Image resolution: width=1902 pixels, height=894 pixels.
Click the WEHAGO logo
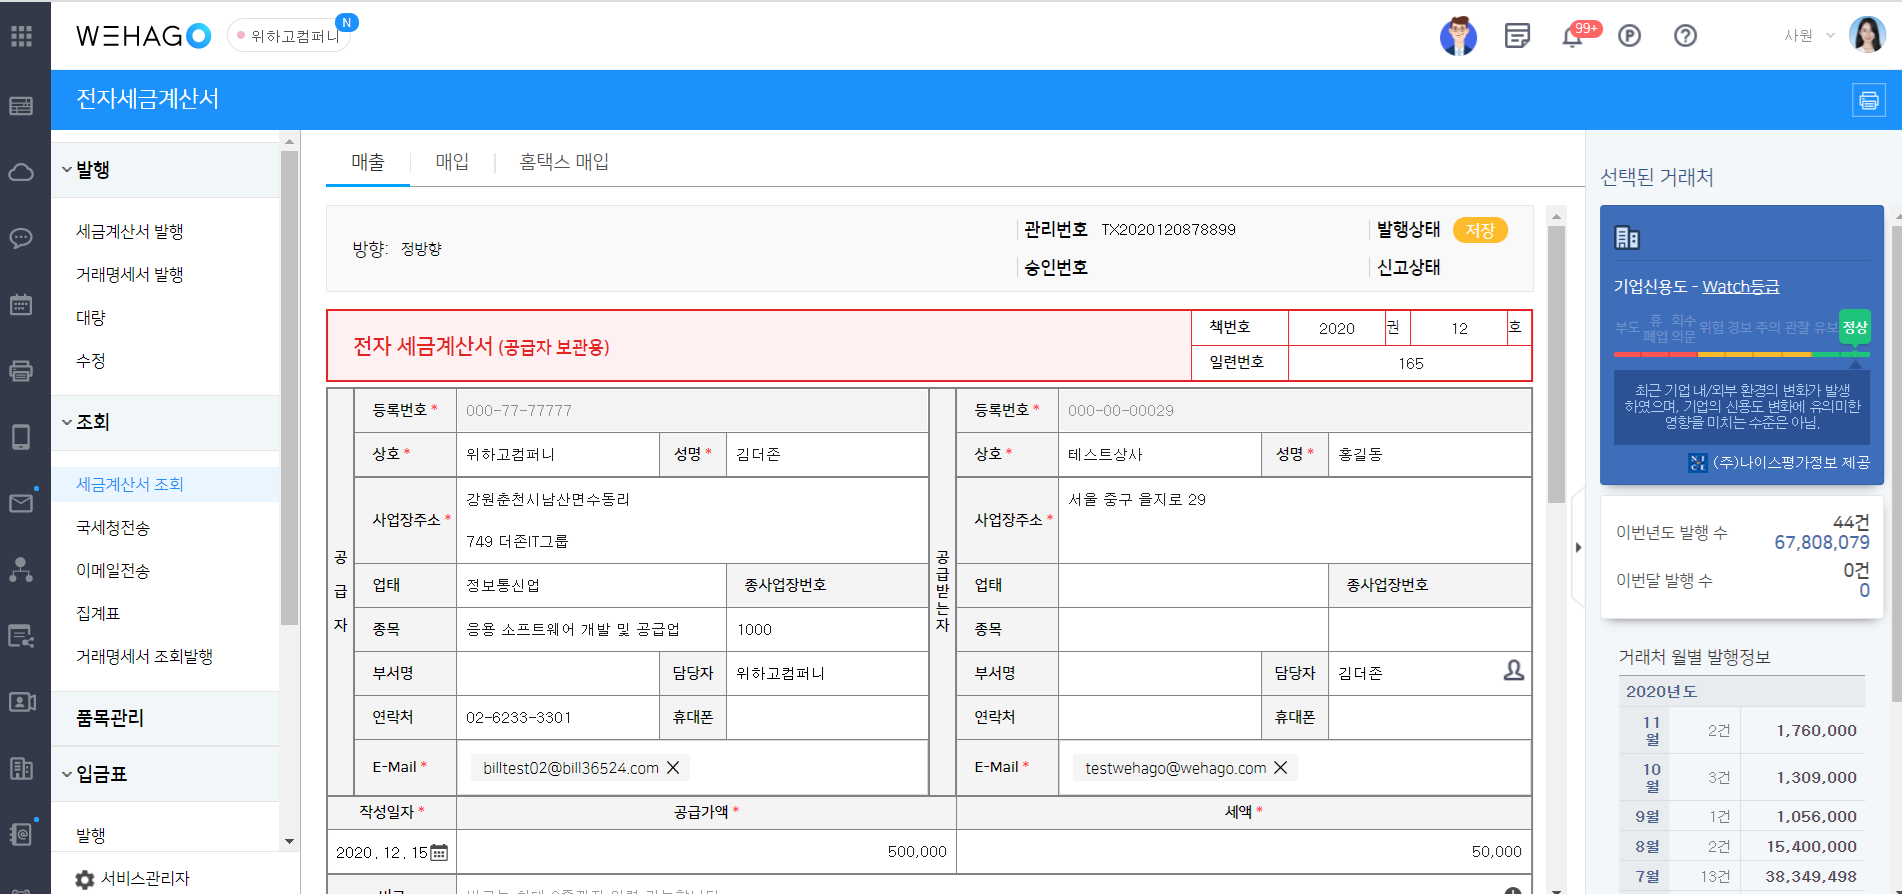[x=143, y=36]
